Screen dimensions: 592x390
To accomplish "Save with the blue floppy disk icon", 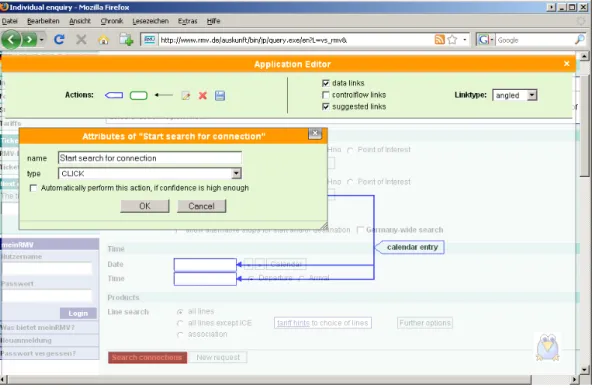I will (220, 96).
